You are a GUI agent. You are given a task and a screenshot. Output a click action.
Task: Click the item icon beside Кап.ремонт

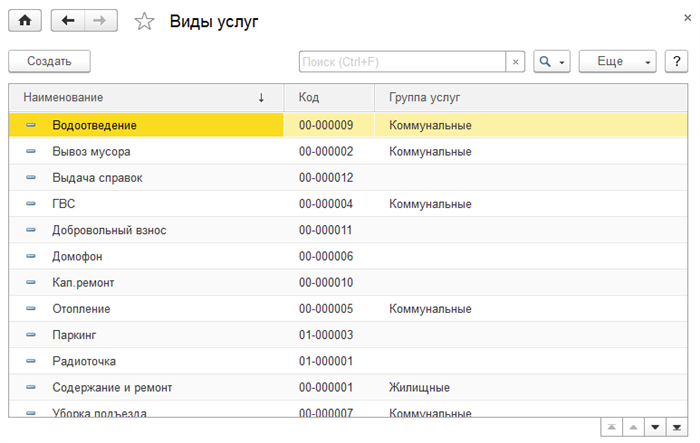pyautogui.click(x=31, y=282)
